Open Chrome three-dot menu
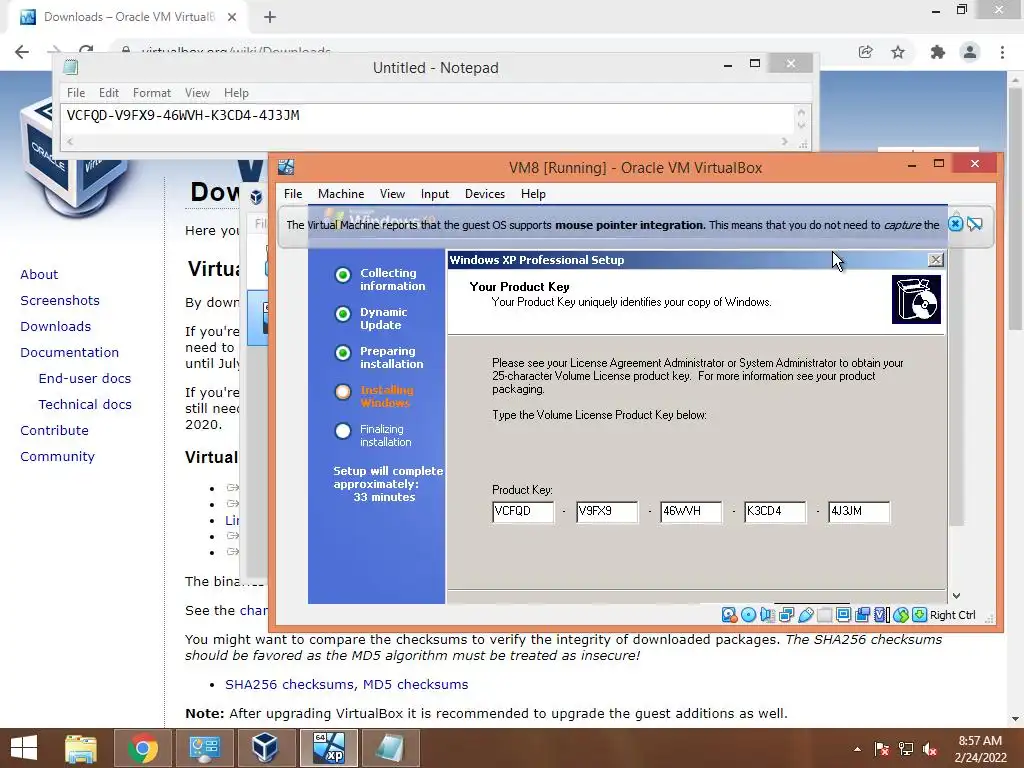This screenshot has height=768, width=1024. click(1002, 52)
